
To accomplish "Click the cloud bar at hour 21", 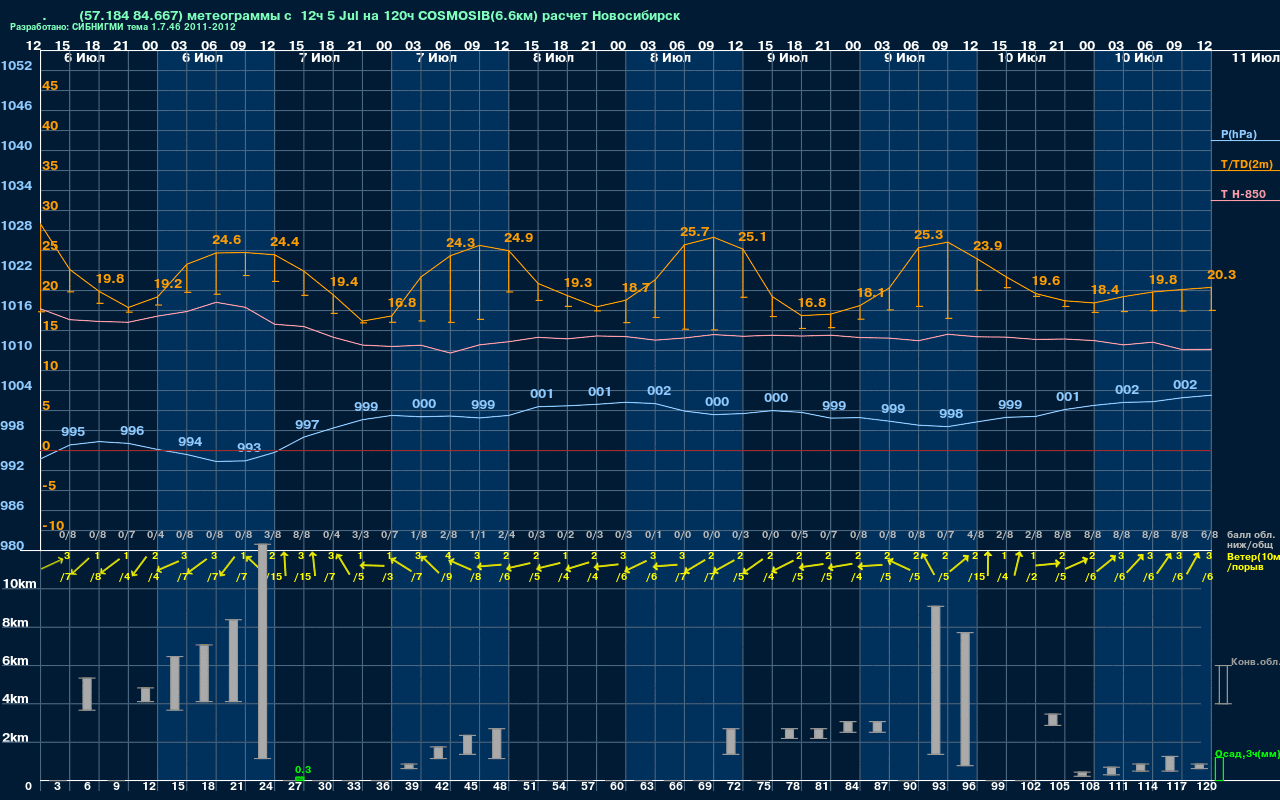I will point(234,661).
